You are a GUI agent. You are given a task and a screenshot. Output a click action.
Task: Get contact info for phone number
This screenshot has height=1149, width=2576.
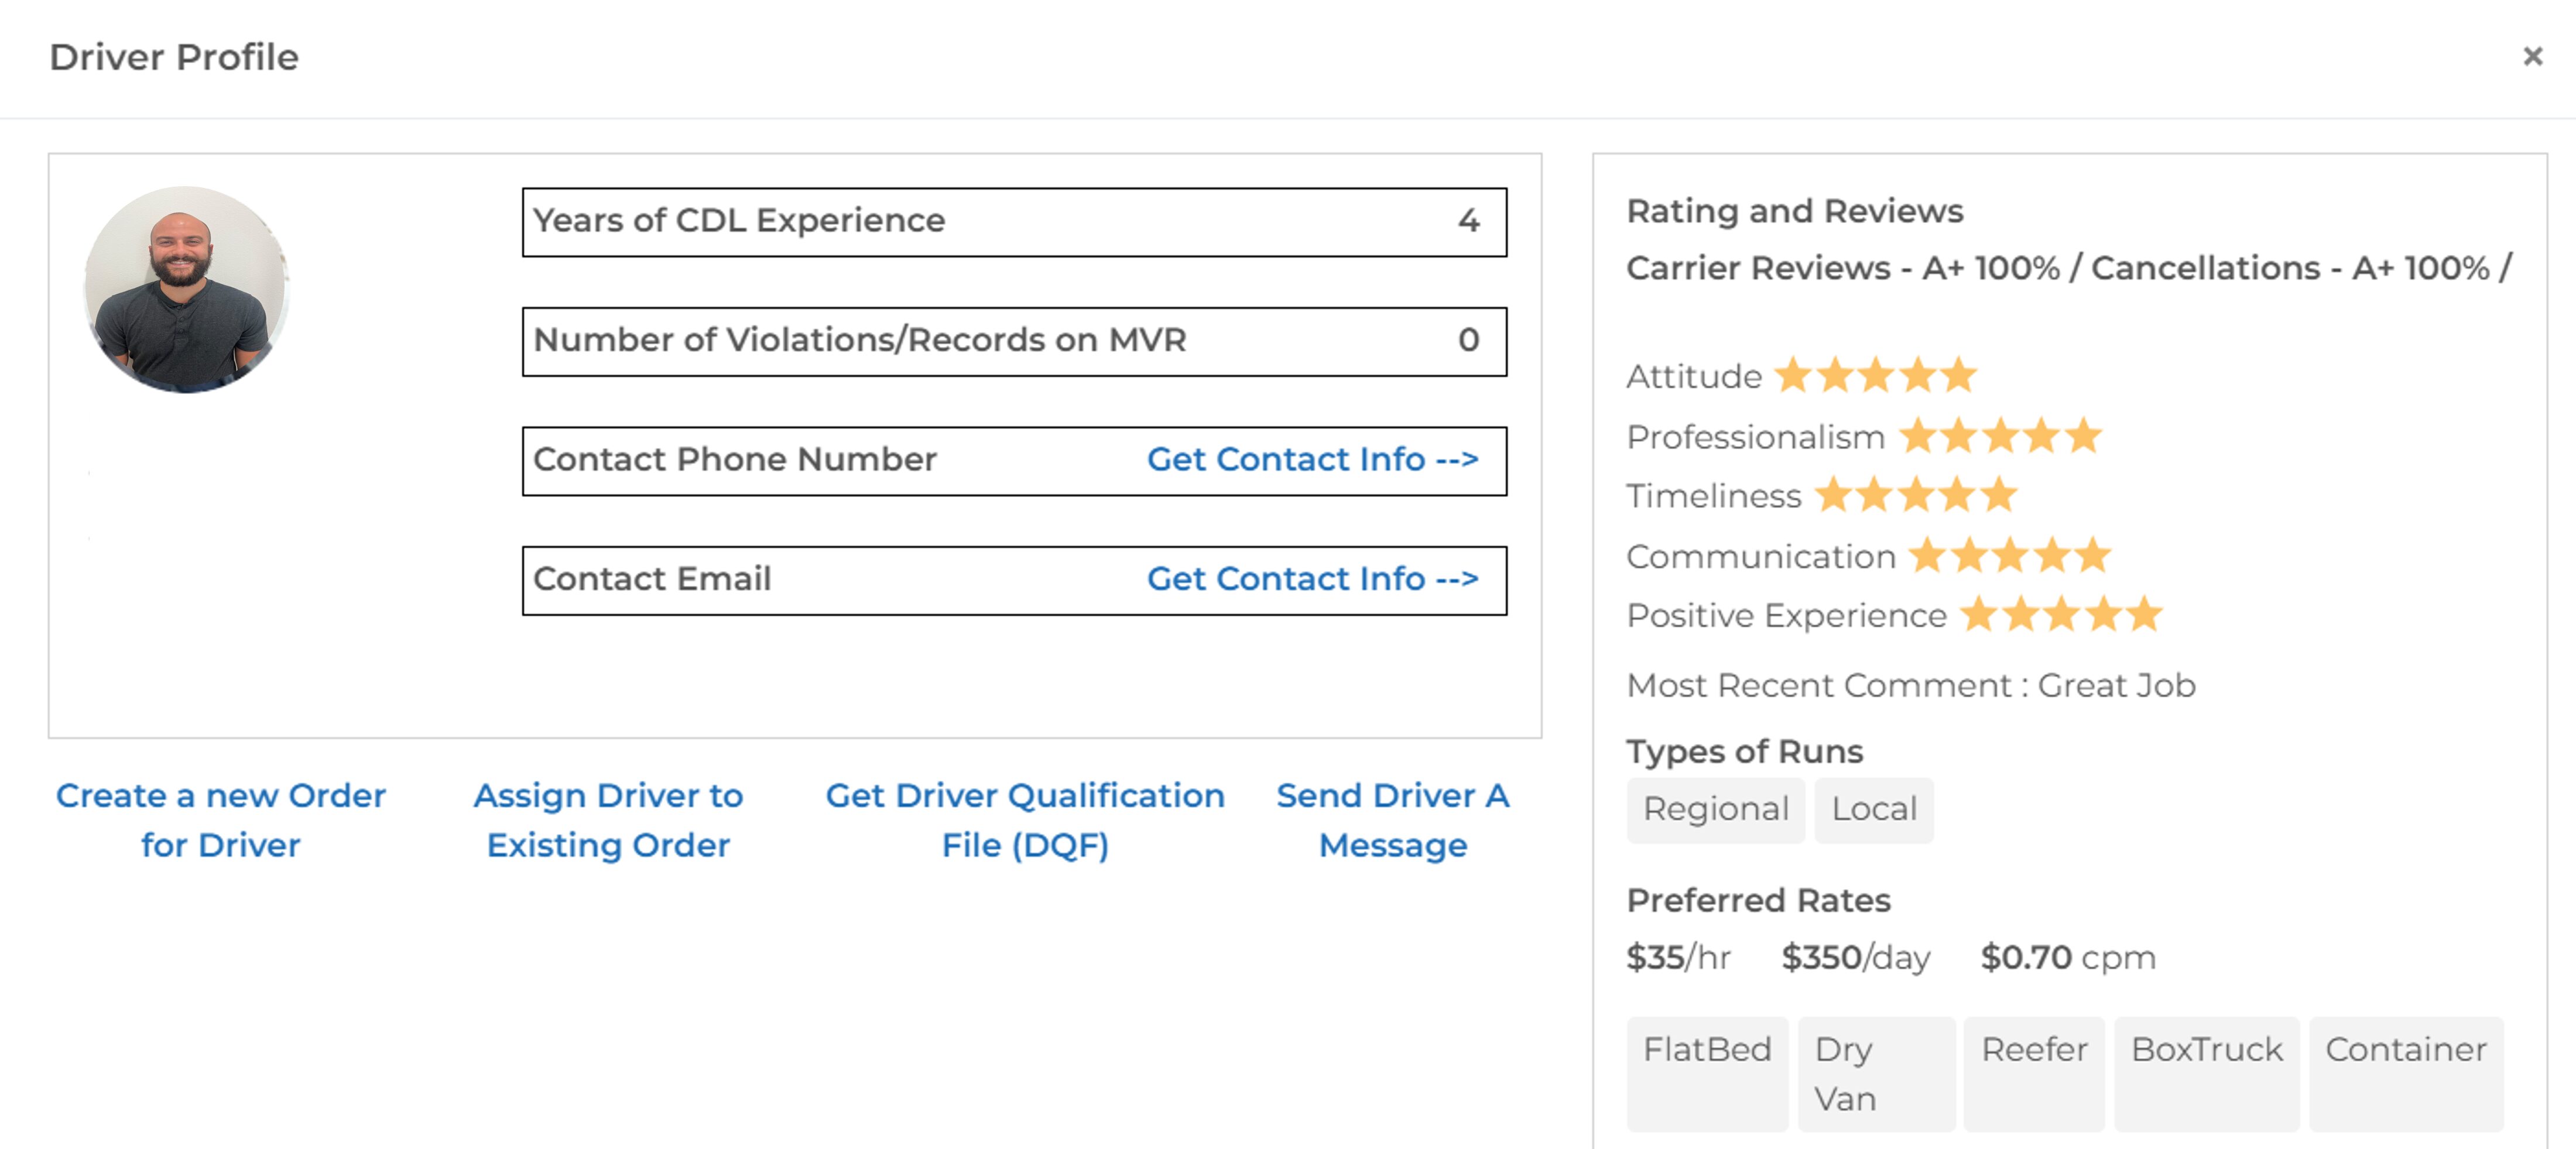(1312, 459)
